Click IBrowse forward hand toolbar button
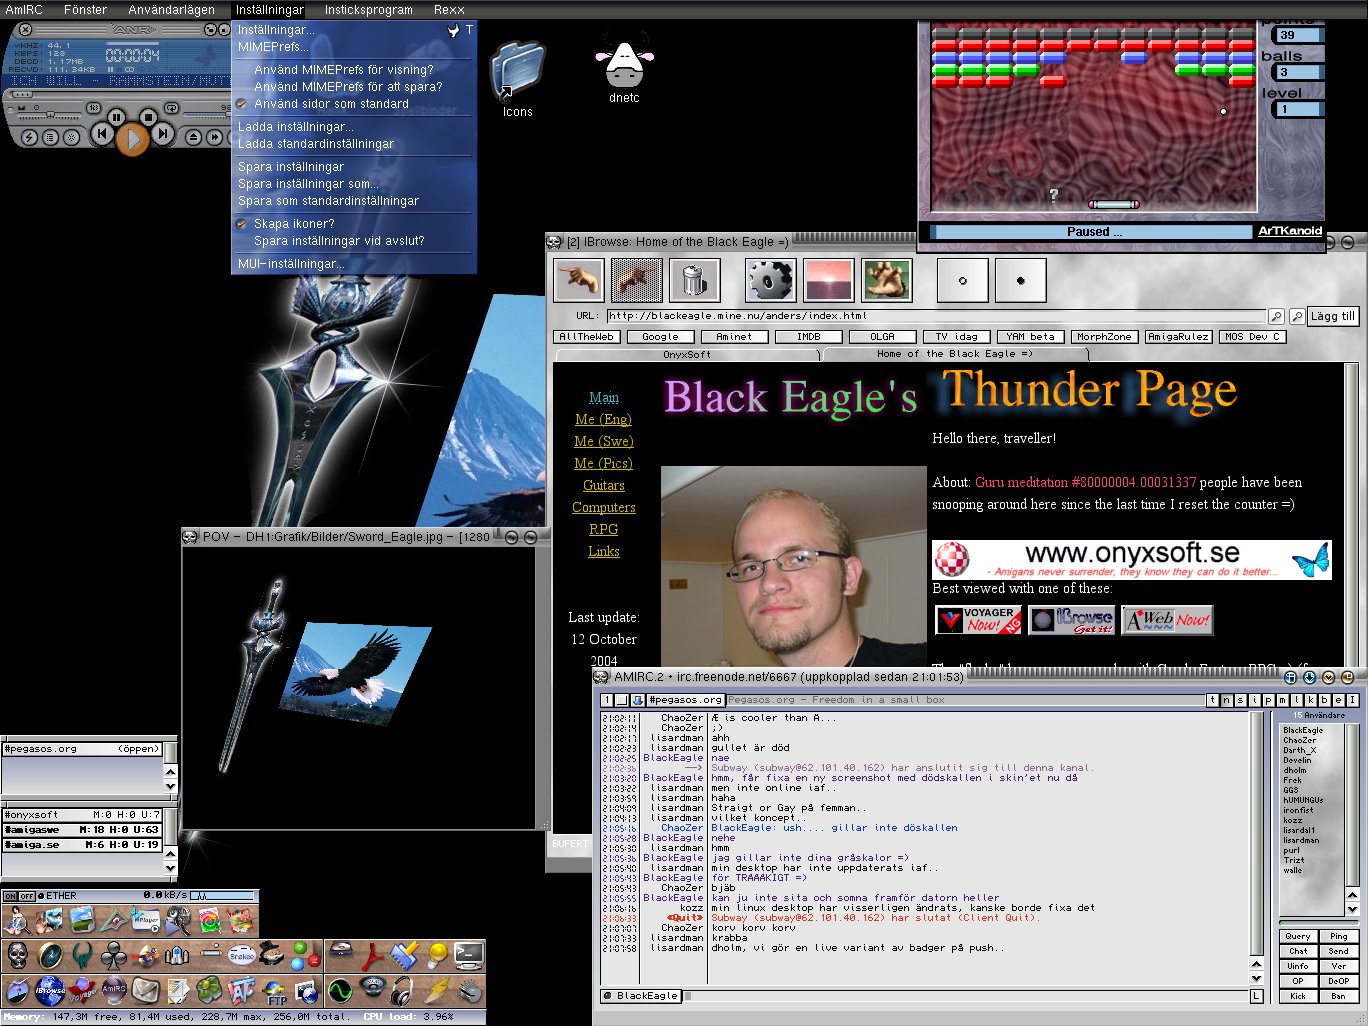 tap(637, 280)
